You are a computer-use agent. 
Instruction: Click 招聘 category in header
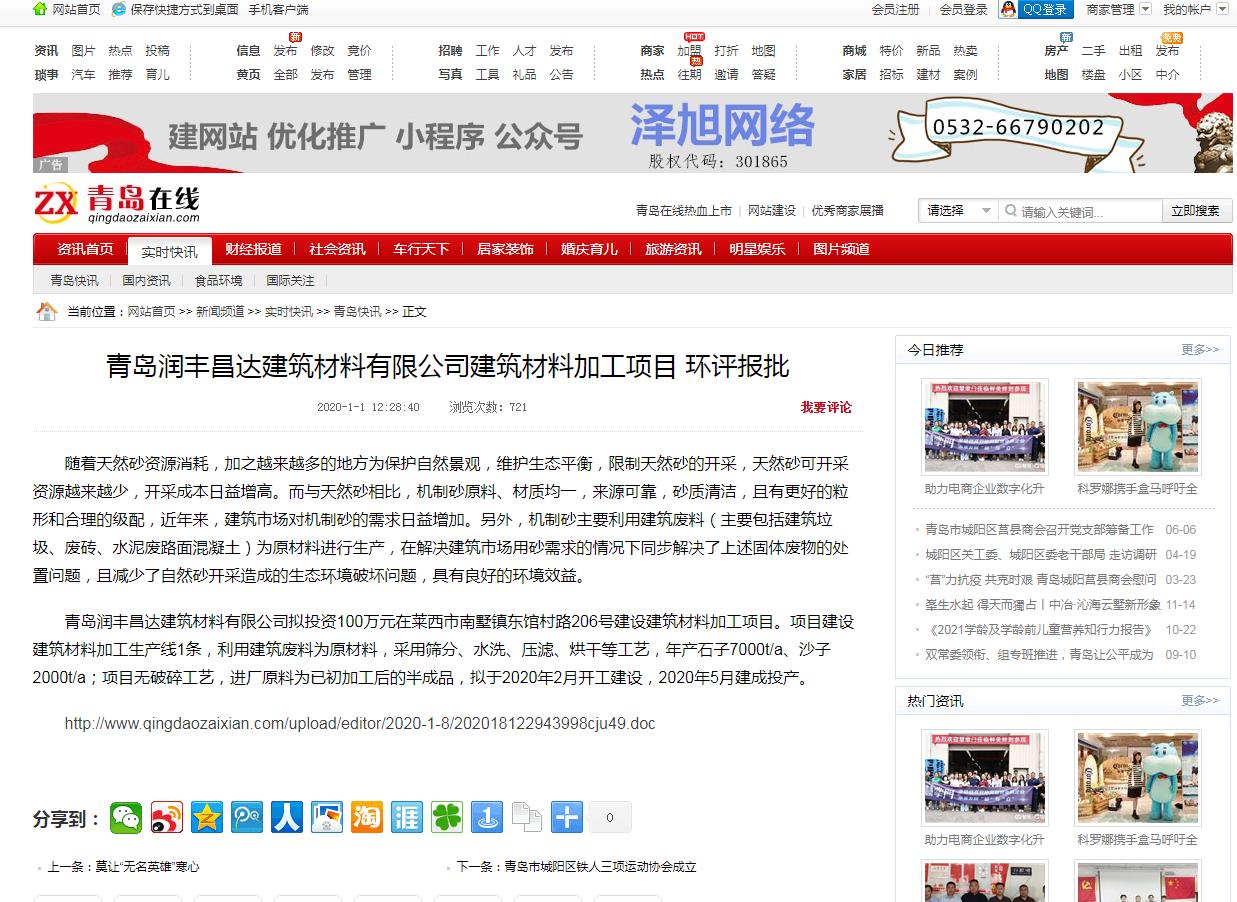(450, 50)
